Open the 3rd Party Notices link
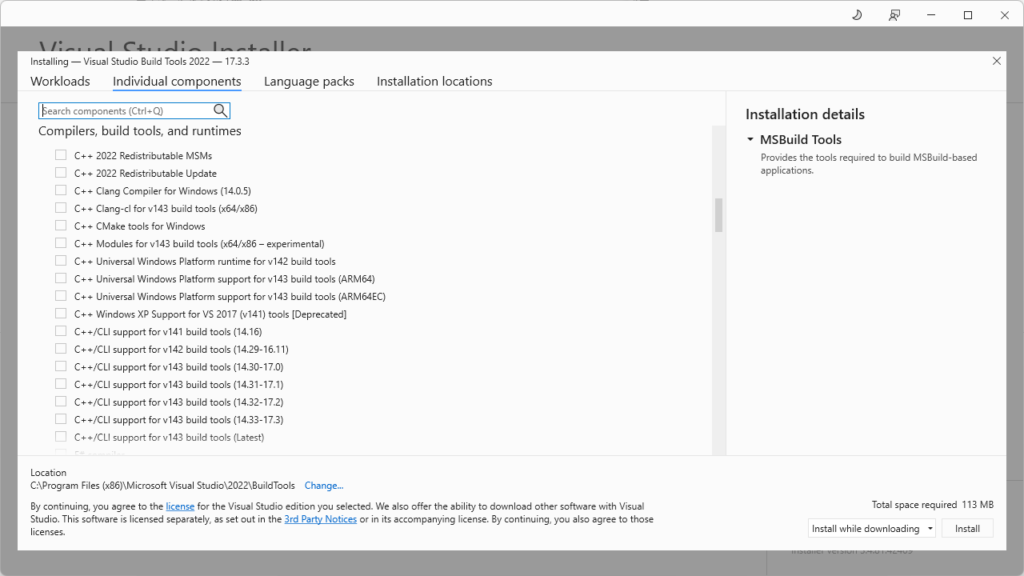This screenshot has height=576, width=1024. (321, 519)
